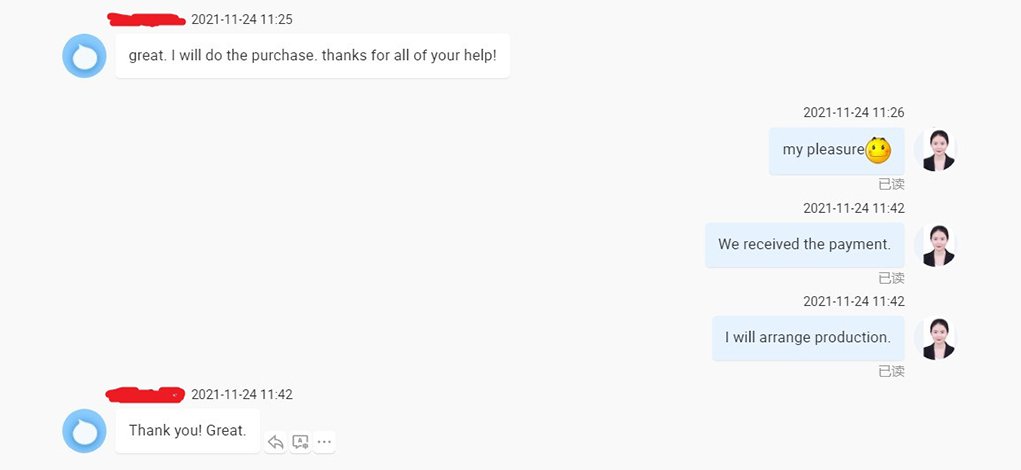Click 已读 status under "We received the payment."

[x=891, y=278]
